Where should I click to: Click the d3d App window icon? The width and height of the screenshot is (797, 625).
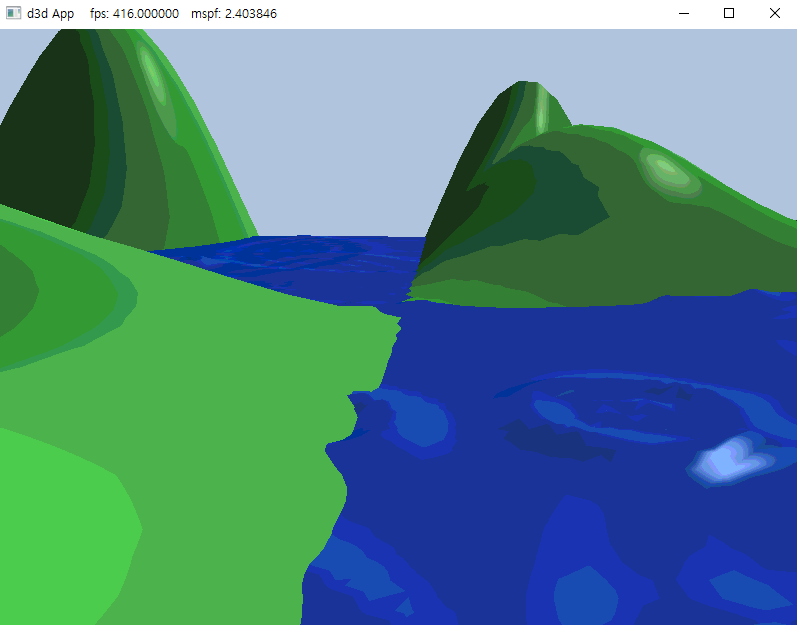(x=13, y=14)
